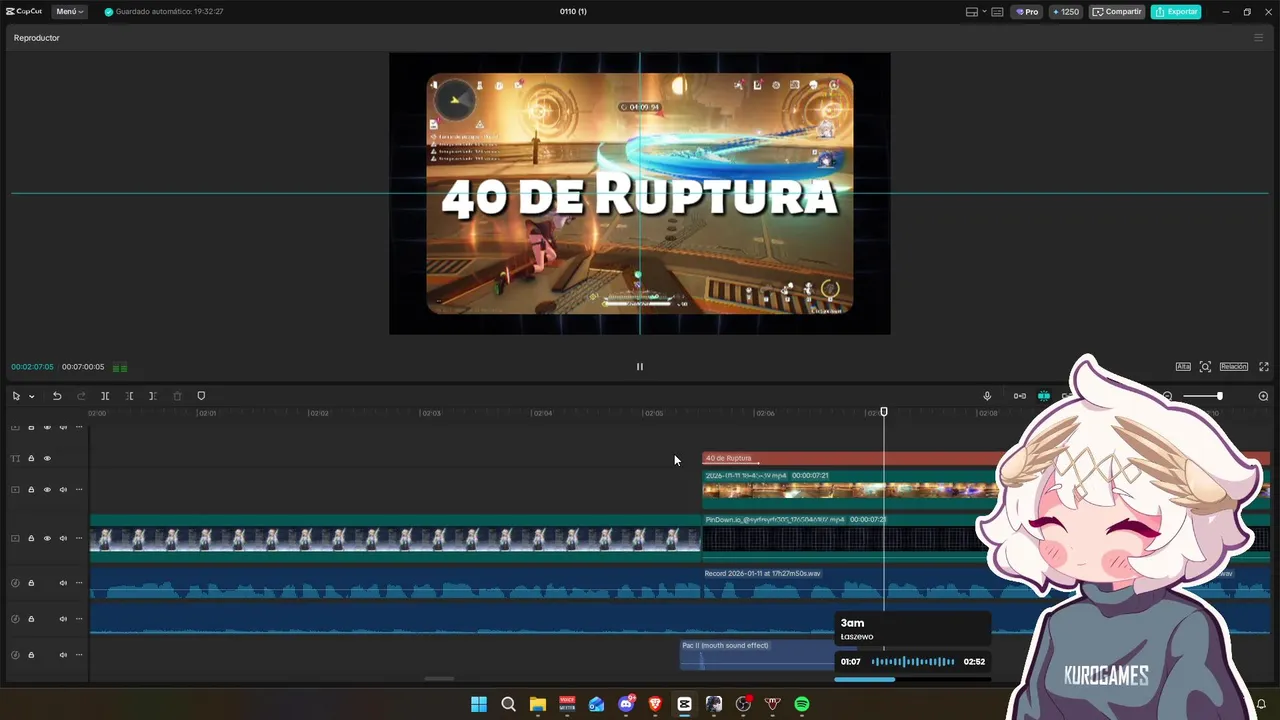Expand the select tool mode arrow
Image resolution: width=1280 pixels, height=720 pixels.
click(x=31, y=397)
